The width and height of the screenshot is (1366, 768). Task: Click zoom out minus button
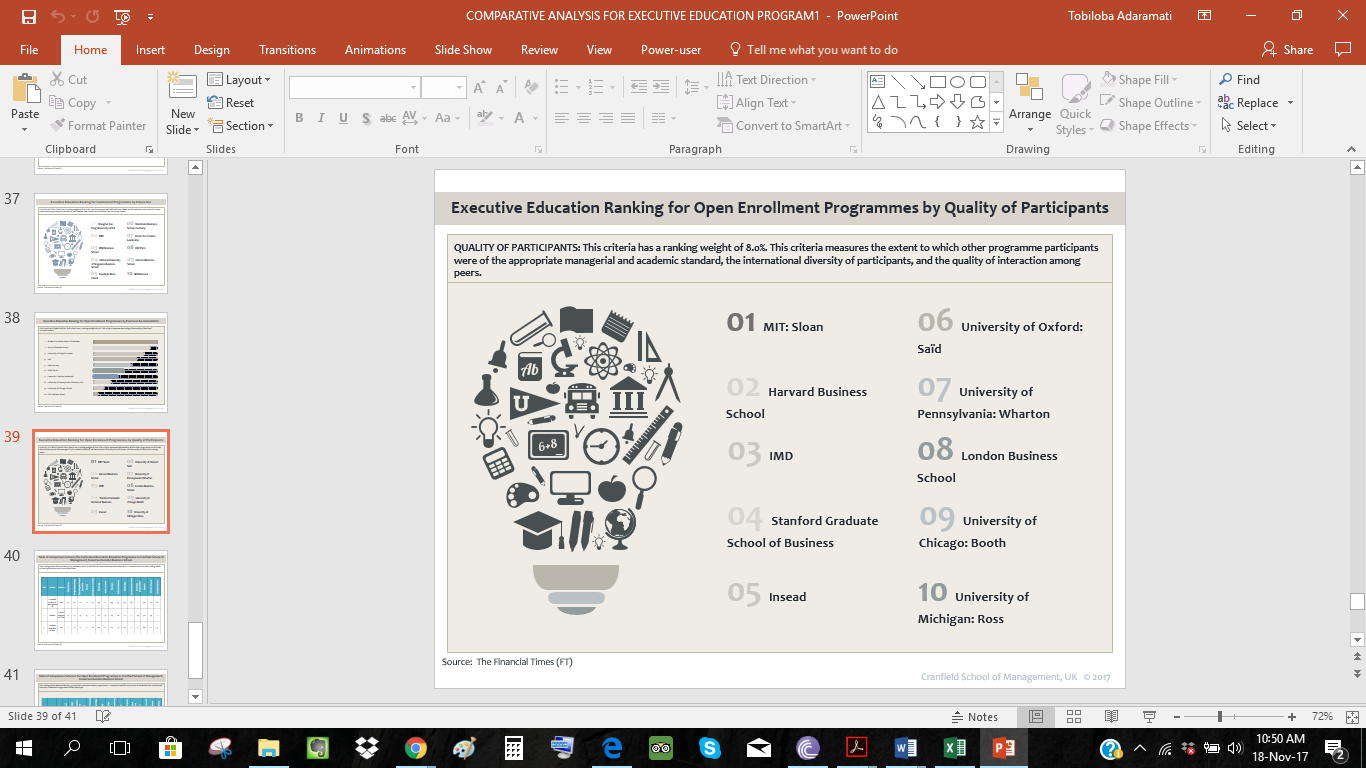click(x=1179, y=717)
